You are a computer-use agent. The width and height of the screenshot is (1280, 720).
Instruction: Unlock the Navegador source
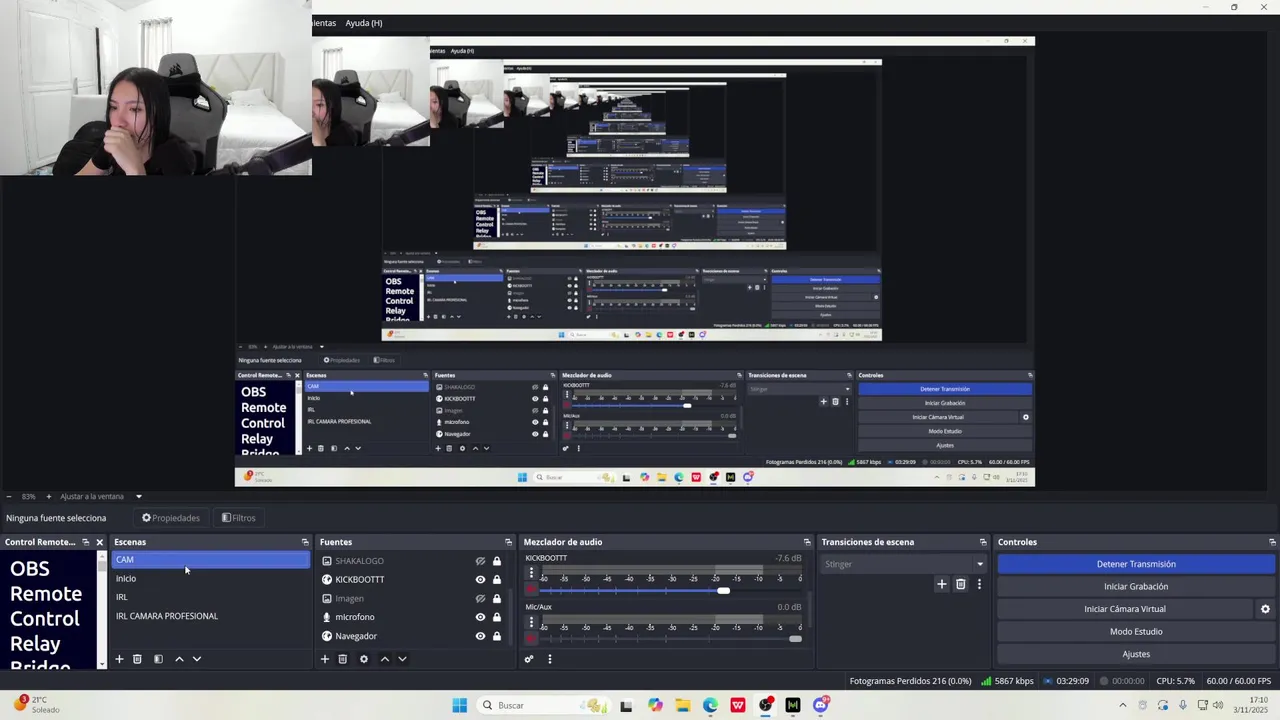click(497, 636)
